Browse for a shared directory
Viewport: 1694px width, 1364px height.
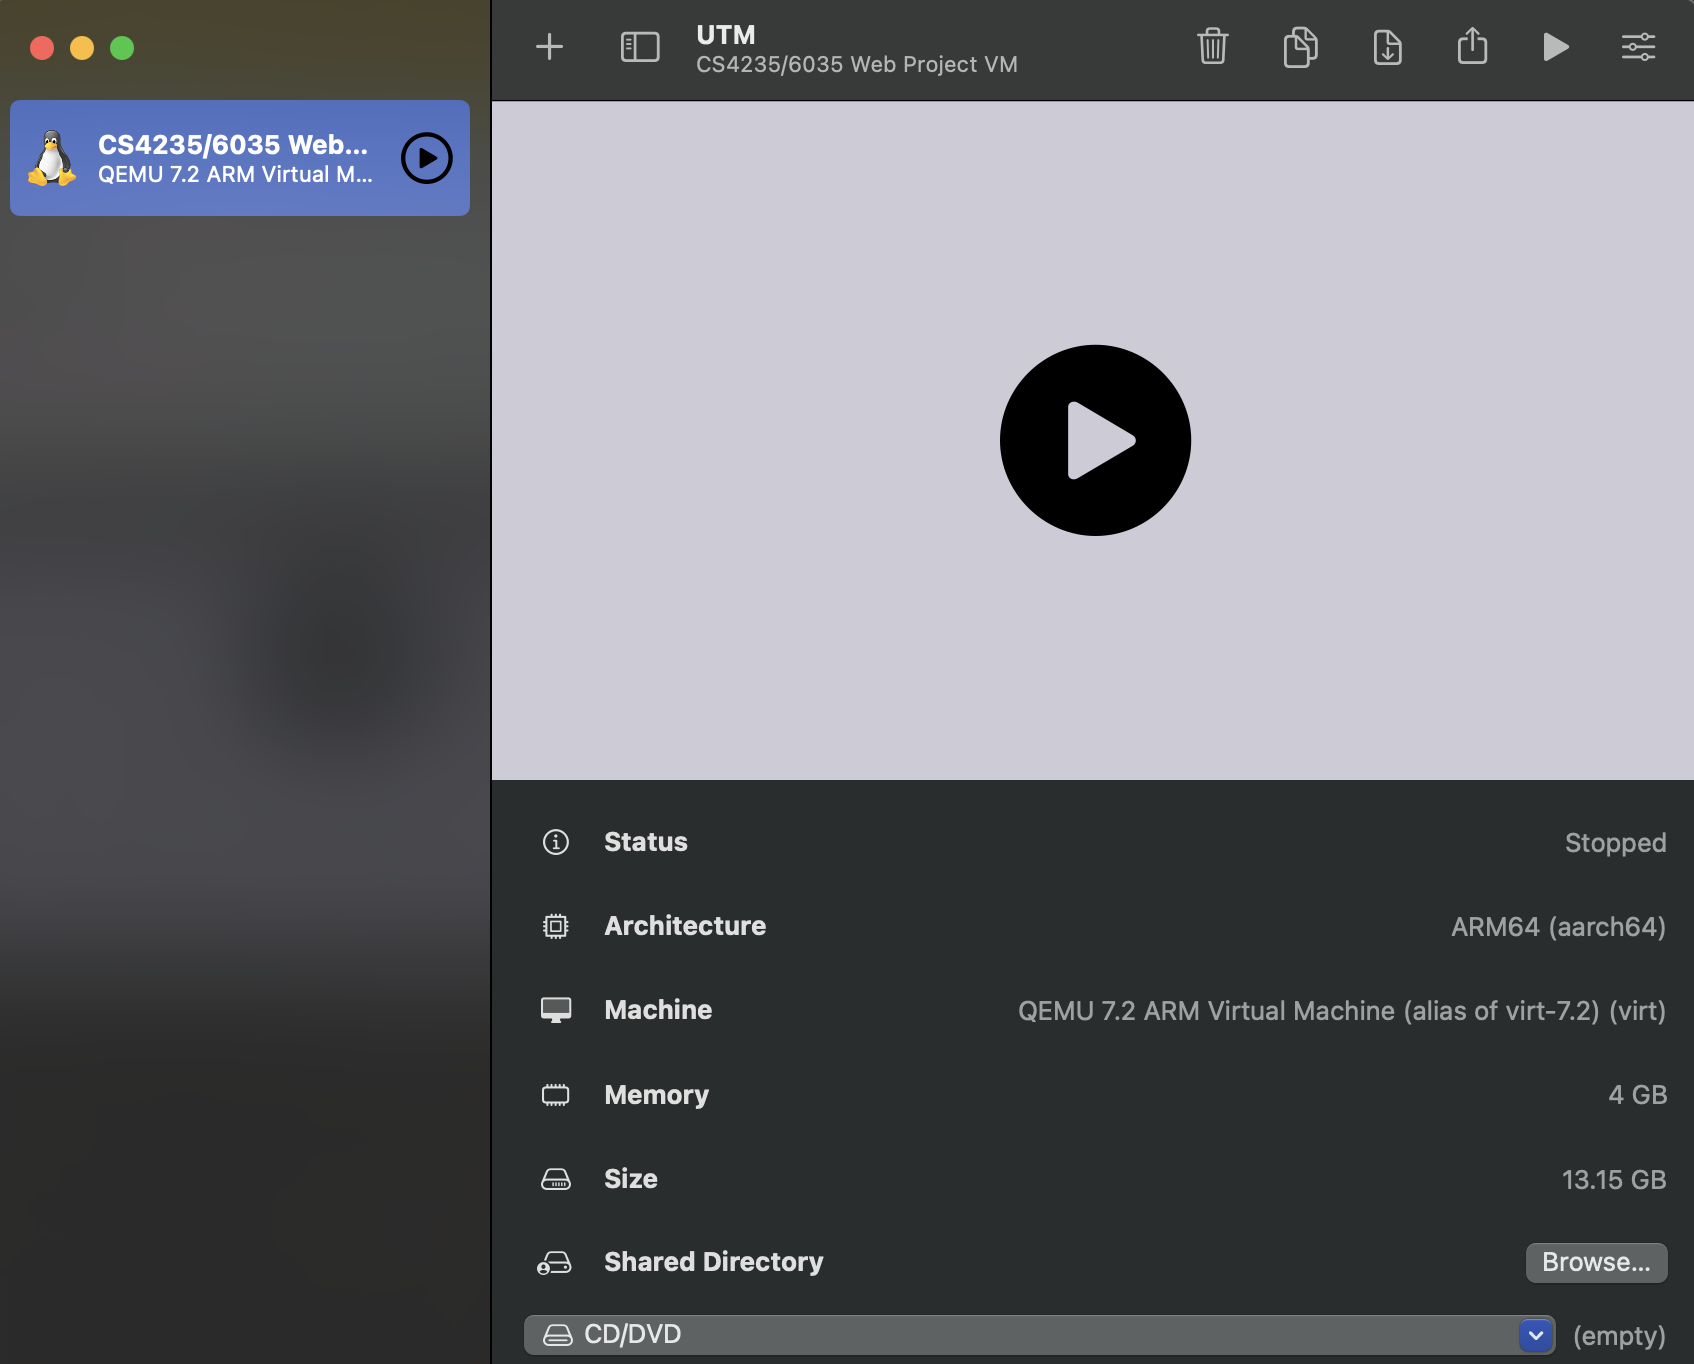1596,1262
